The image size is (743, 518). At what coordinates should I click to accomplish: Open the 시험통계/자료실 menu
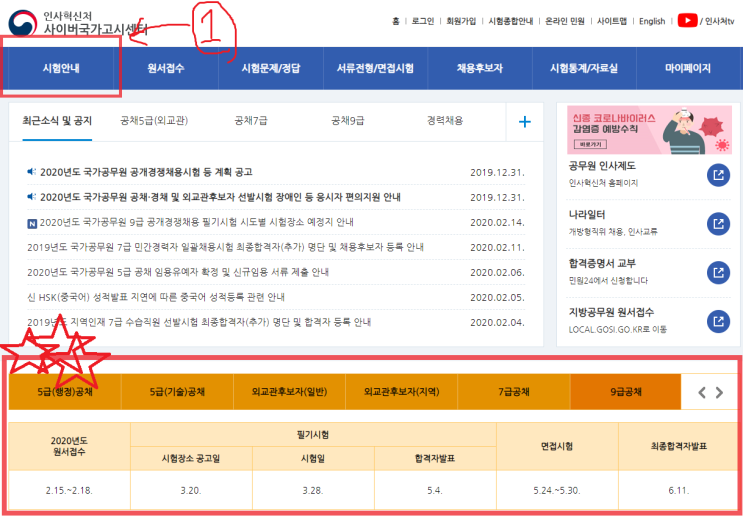click(x=584, y=68)
